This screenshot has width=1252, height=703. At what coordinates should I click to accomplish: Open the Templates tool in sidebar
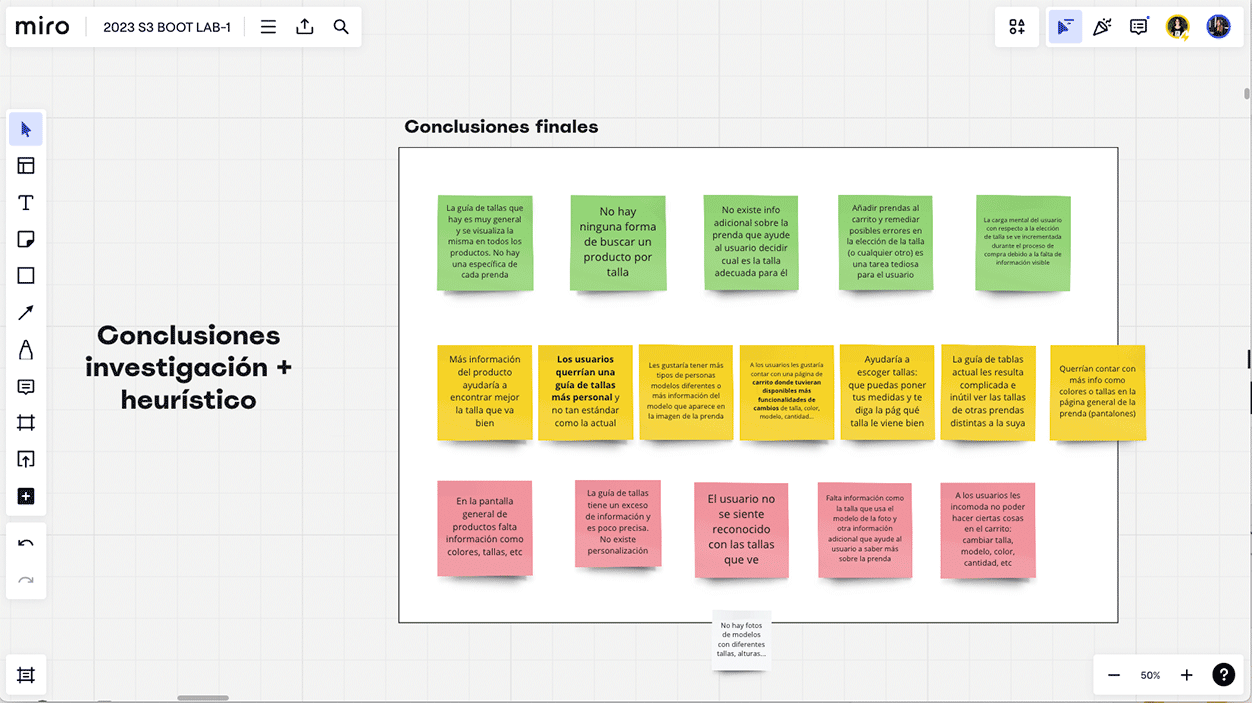[26, 166]
